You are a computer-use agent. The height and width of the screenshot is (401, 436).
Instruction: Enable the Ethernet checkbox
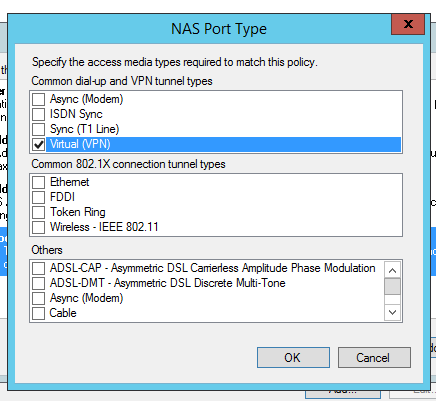click(39, 182)
